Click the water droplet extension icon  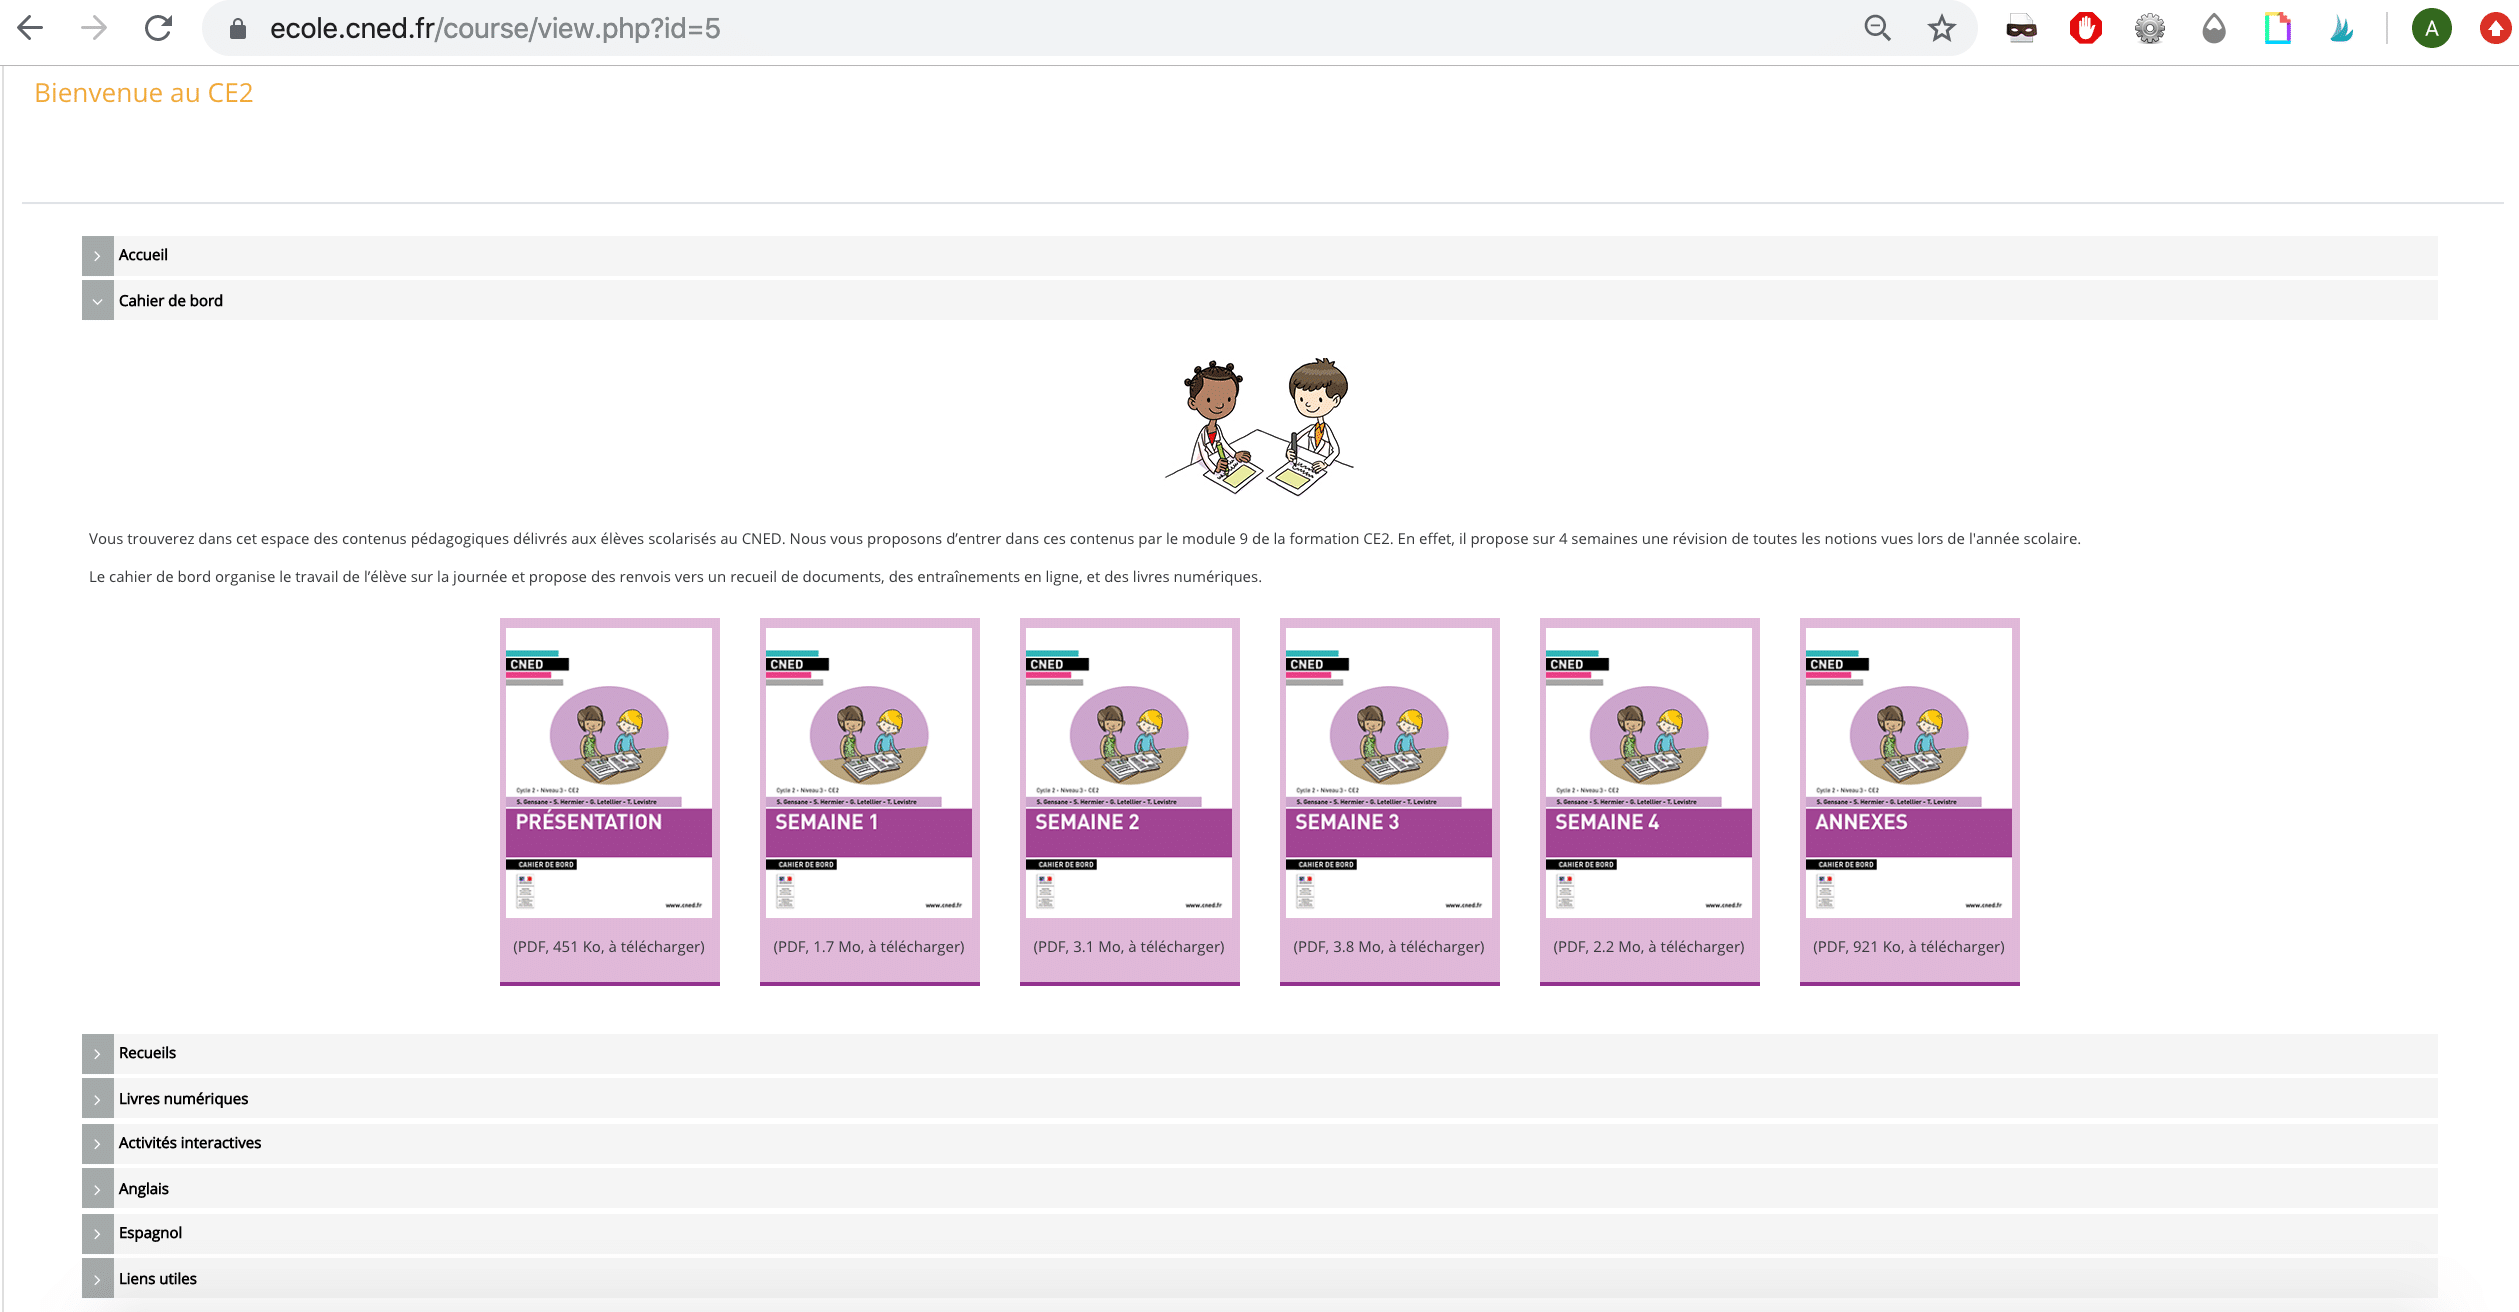[2214, 28]
